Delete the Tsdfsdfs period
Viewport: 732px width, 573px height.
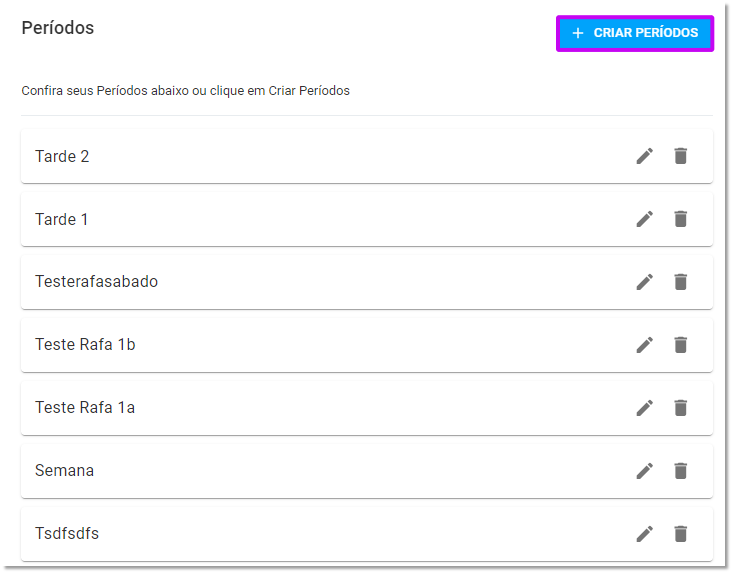point(681,534)
